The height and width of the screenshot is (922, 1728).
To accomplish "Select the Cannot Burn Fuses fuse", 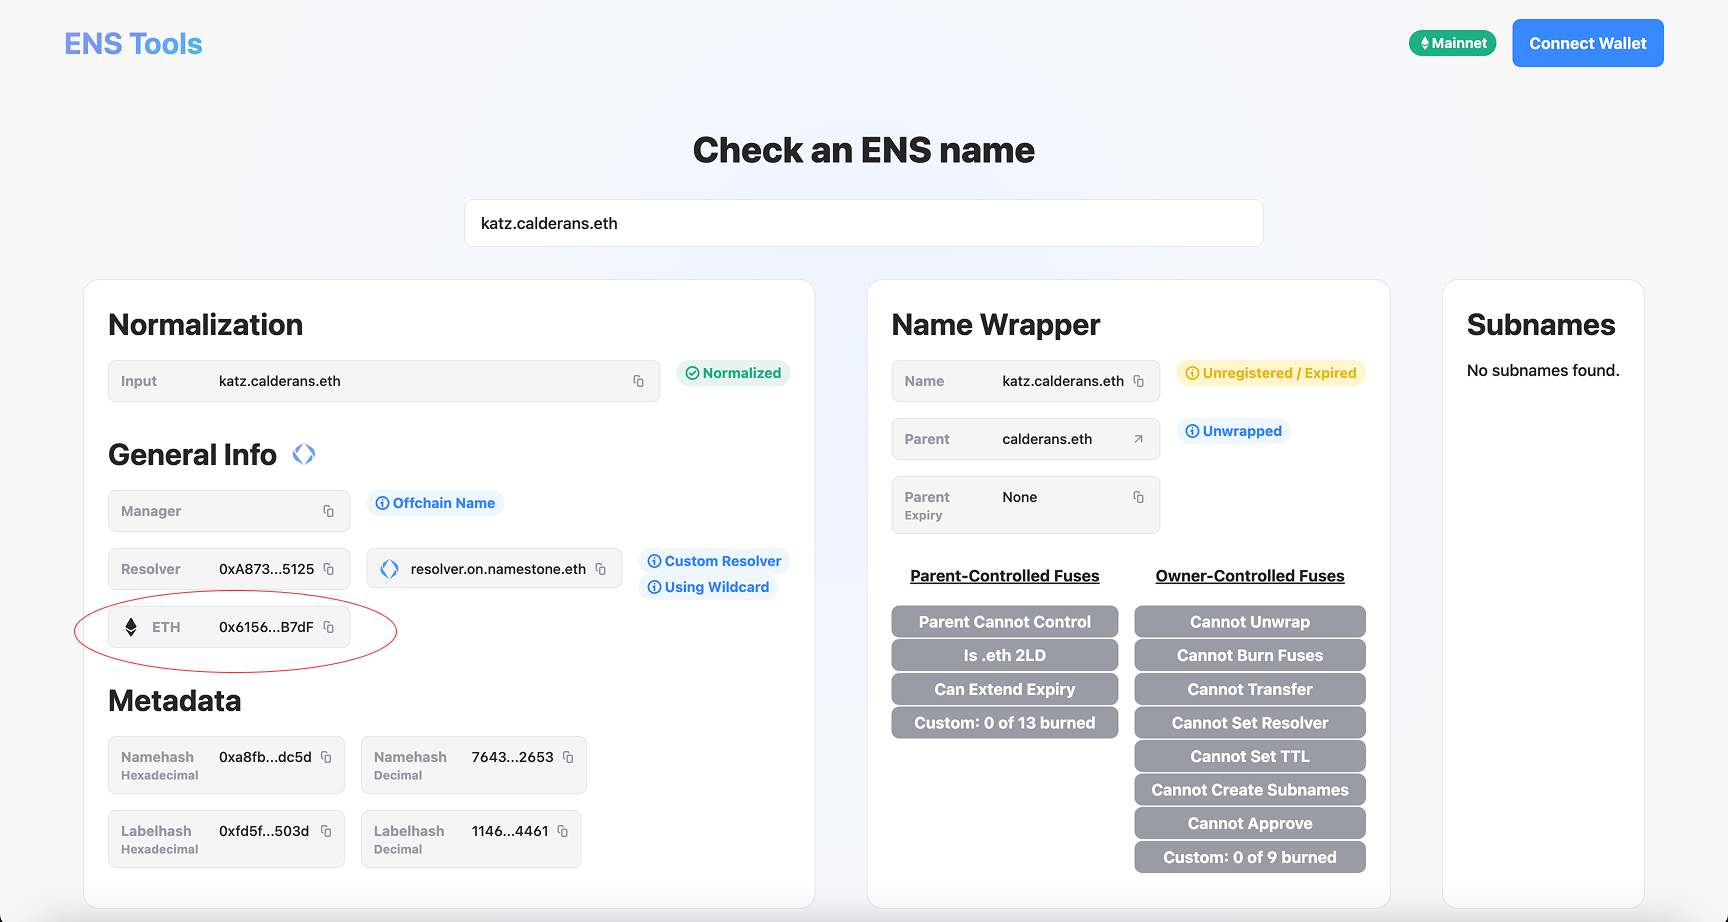I will tap(1250, 655).
